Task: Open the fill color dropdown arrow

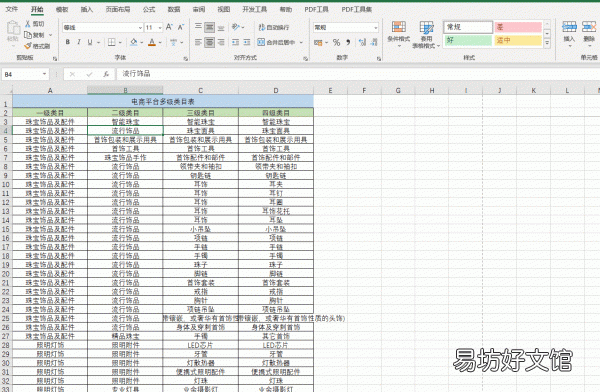Action: pyautogui.click(x=142, y=42)
